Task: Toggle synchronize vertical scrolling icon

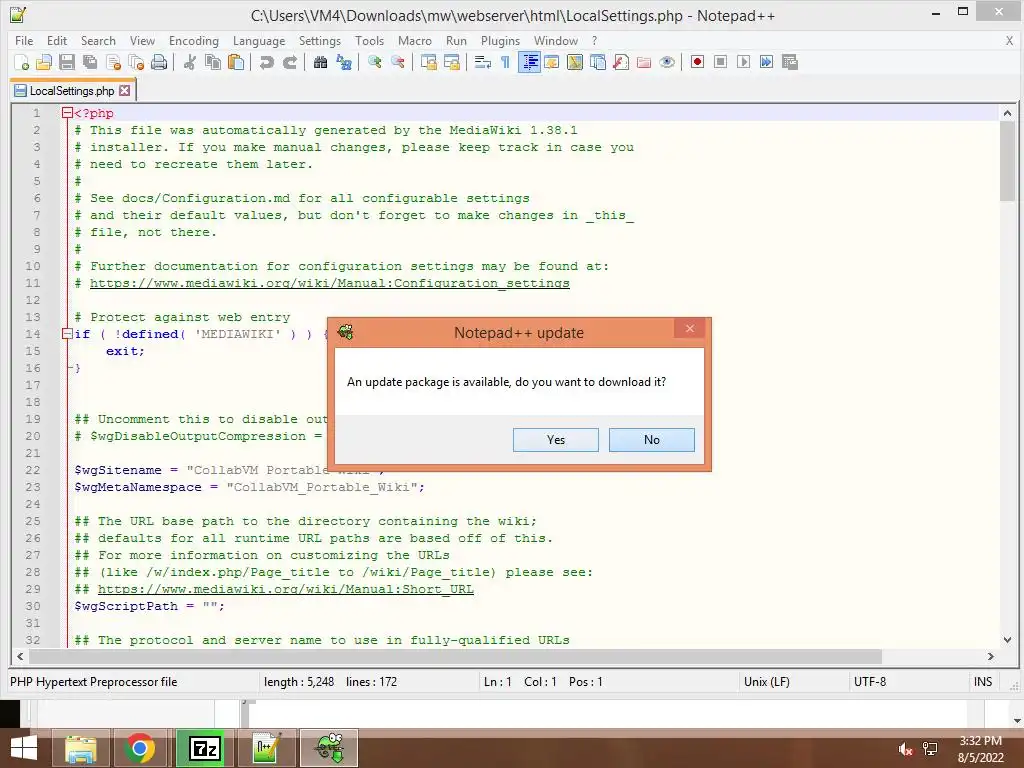Action: click(x=428, y=62)
